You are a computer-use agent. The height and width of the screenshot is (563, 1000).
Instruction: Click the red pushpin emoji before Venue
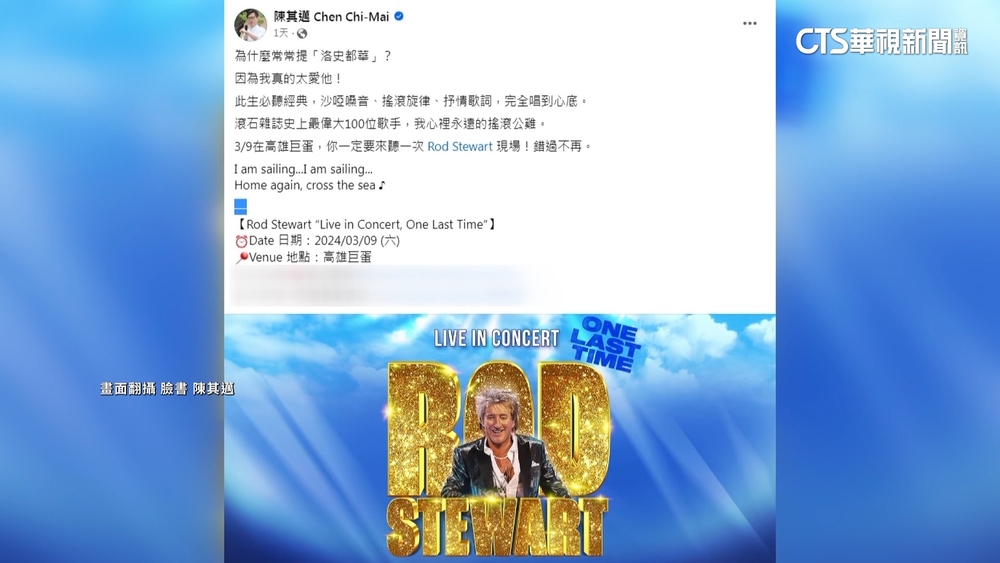242,258
